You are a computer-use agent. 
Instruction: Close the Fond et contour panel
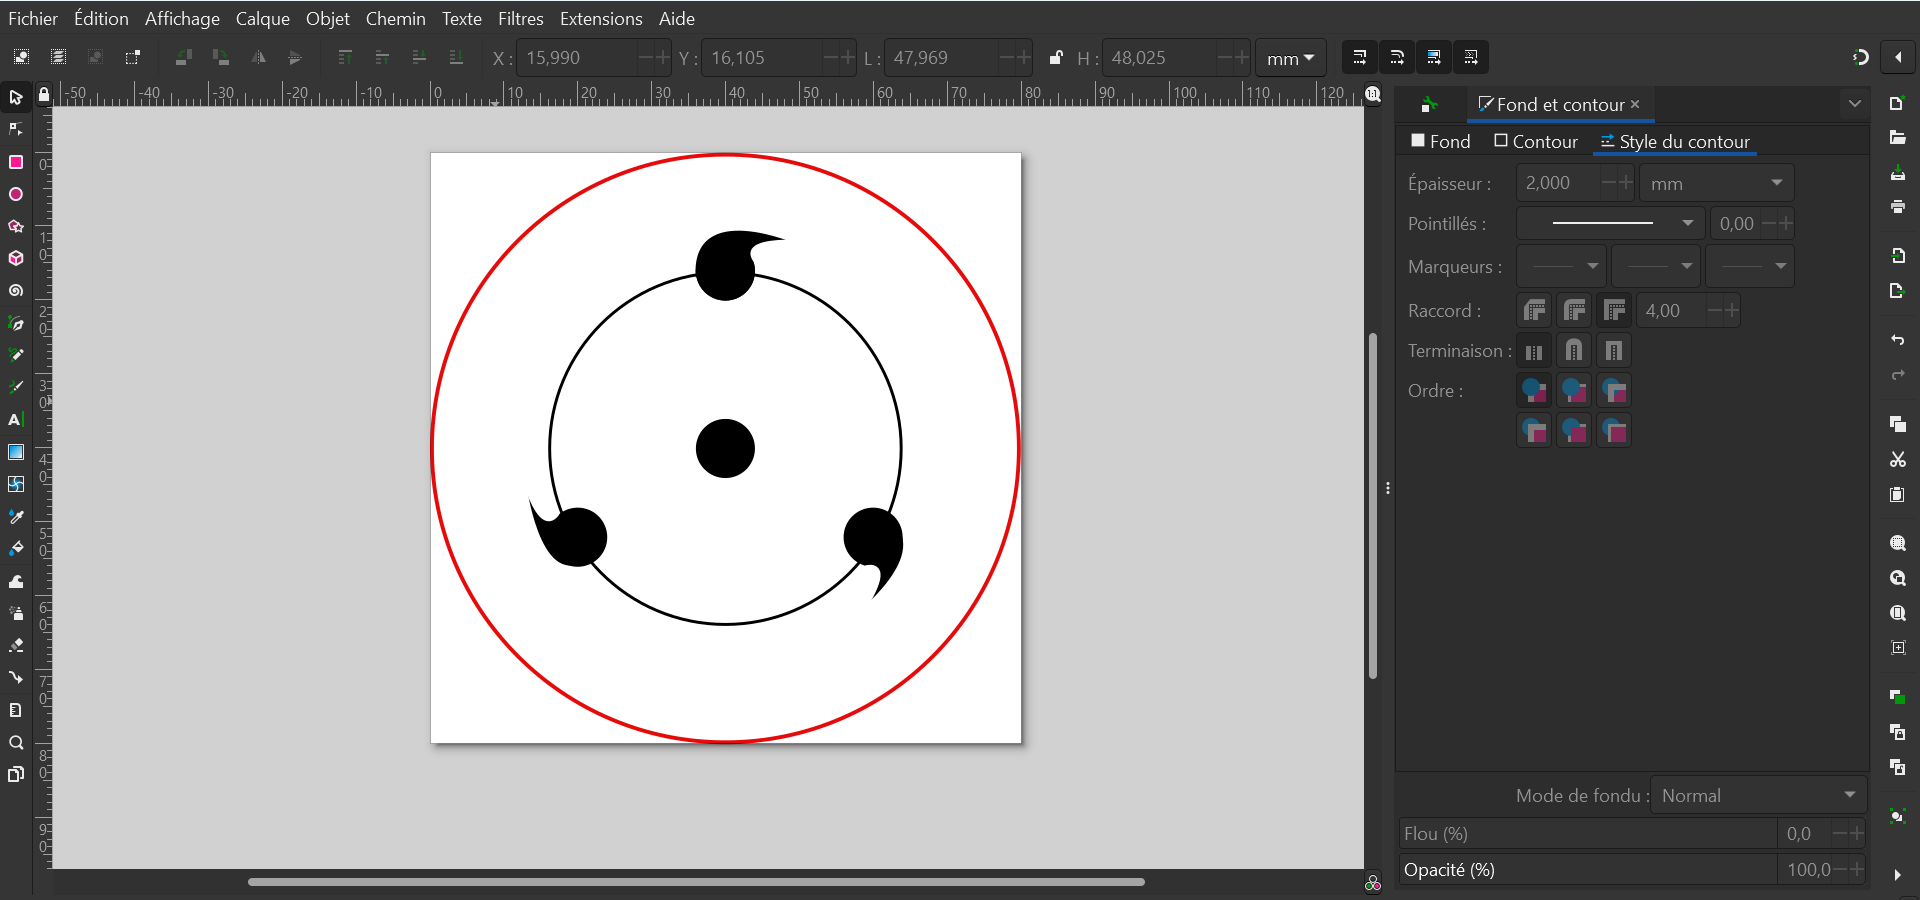1635,104
